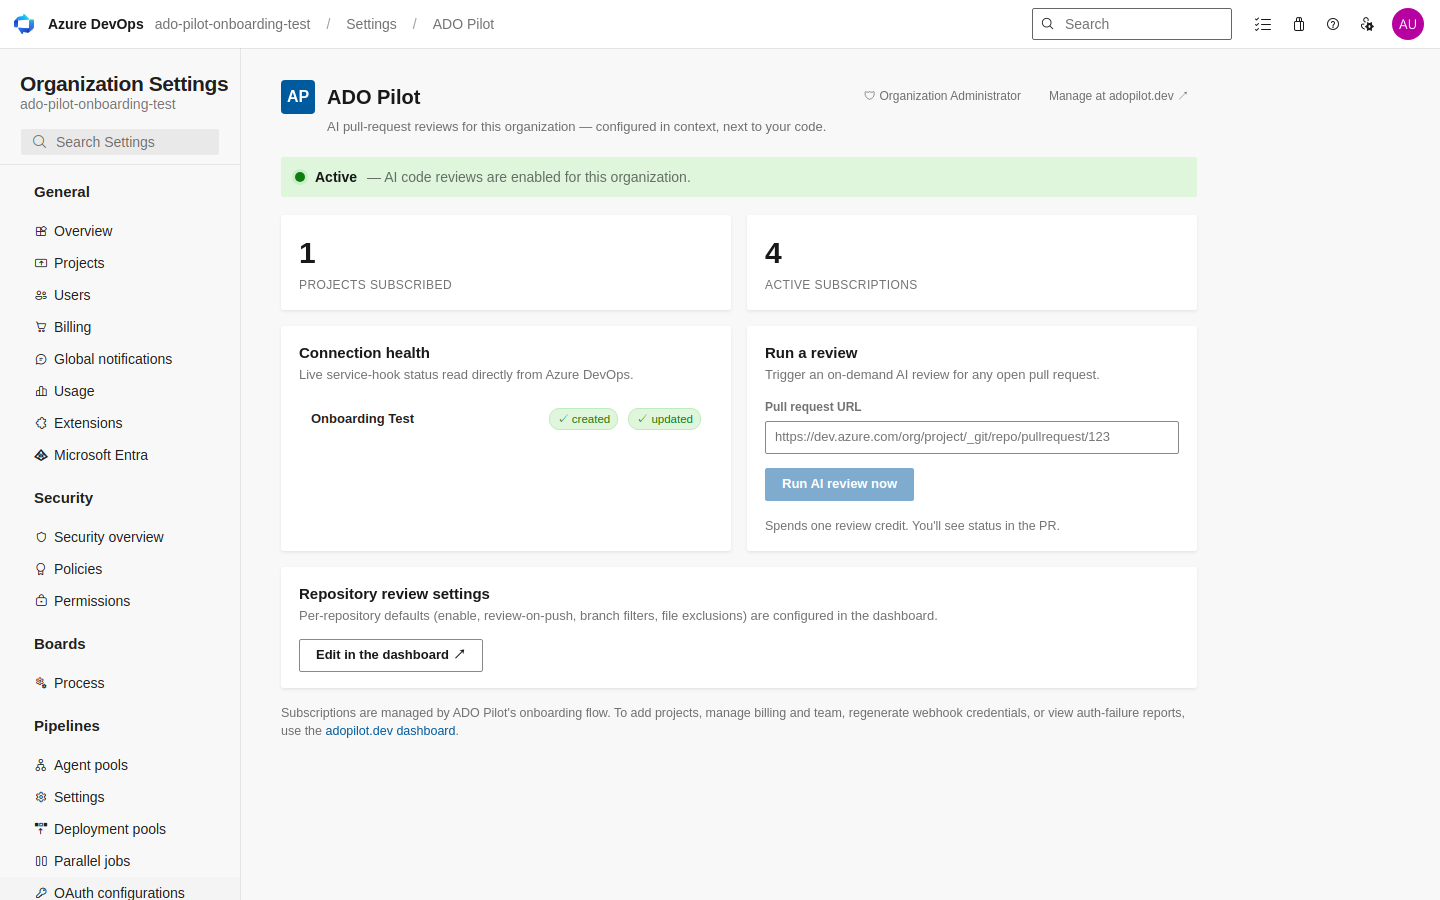The image size is (1440, 900).
Task: Follow the adopilot.dev dashboard link
Action: coord(390,731)
